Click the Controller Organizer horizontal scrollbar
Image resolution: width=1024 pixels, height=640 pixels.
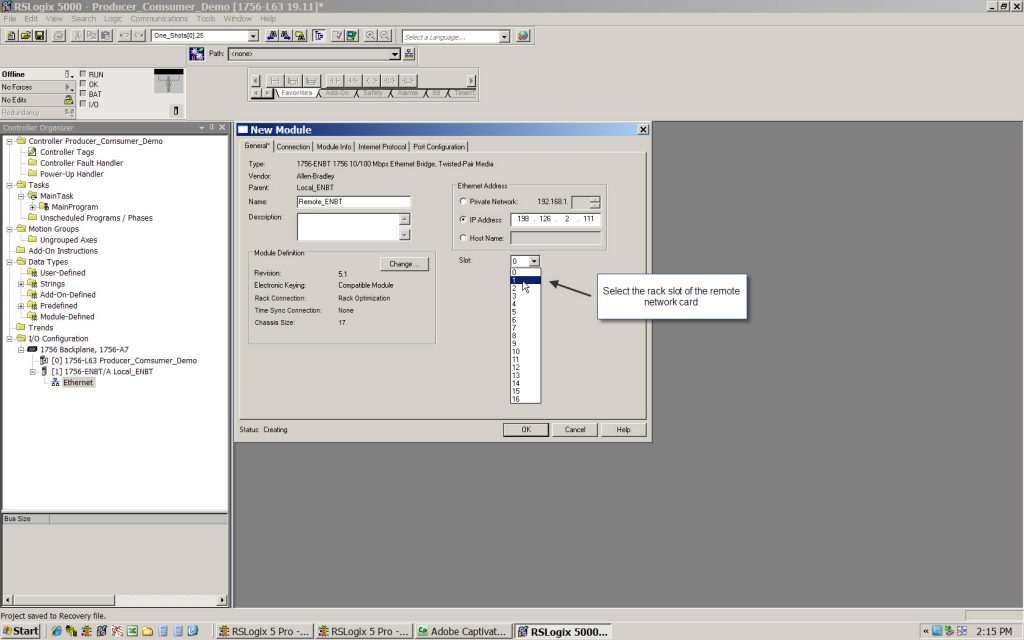point(115,600)
